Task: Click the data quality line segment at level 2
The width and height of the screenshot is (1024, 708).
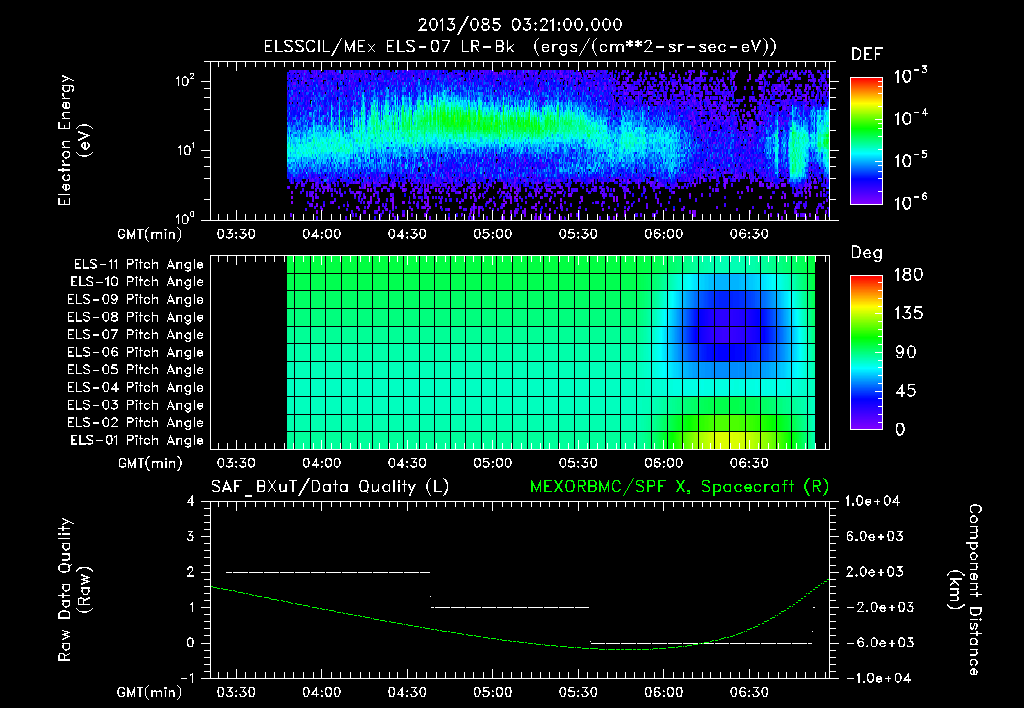Action: coord(328,572)
